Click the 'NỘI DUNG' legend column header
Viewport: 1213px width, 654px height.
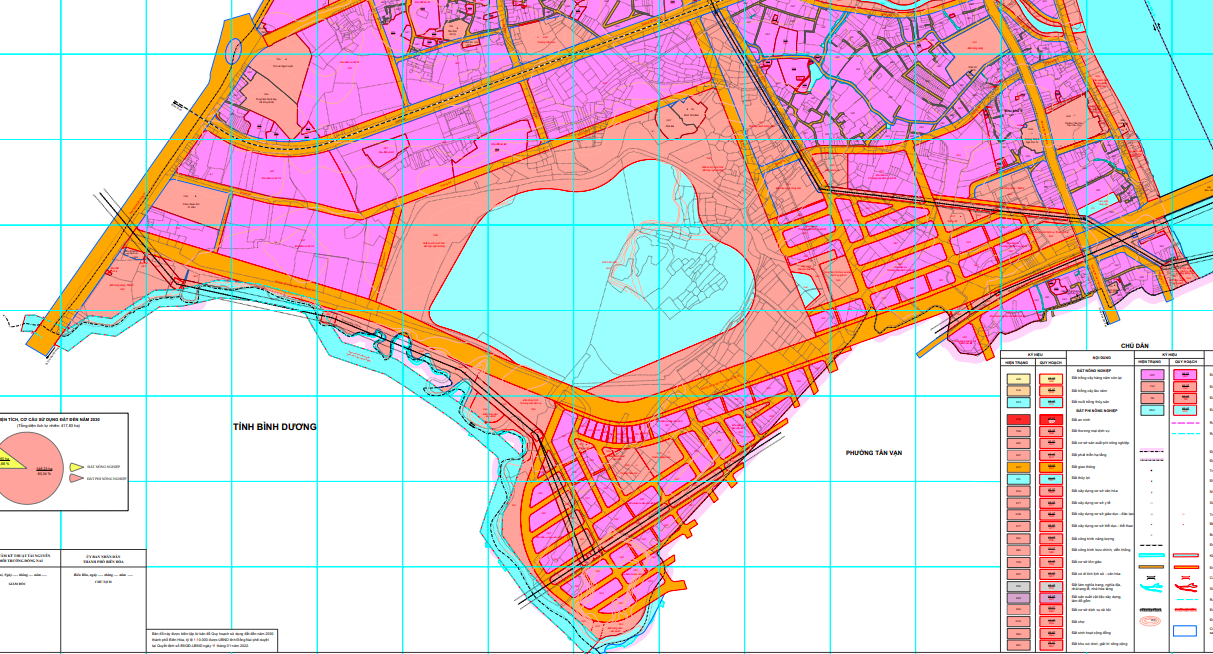coord(1101,357)
